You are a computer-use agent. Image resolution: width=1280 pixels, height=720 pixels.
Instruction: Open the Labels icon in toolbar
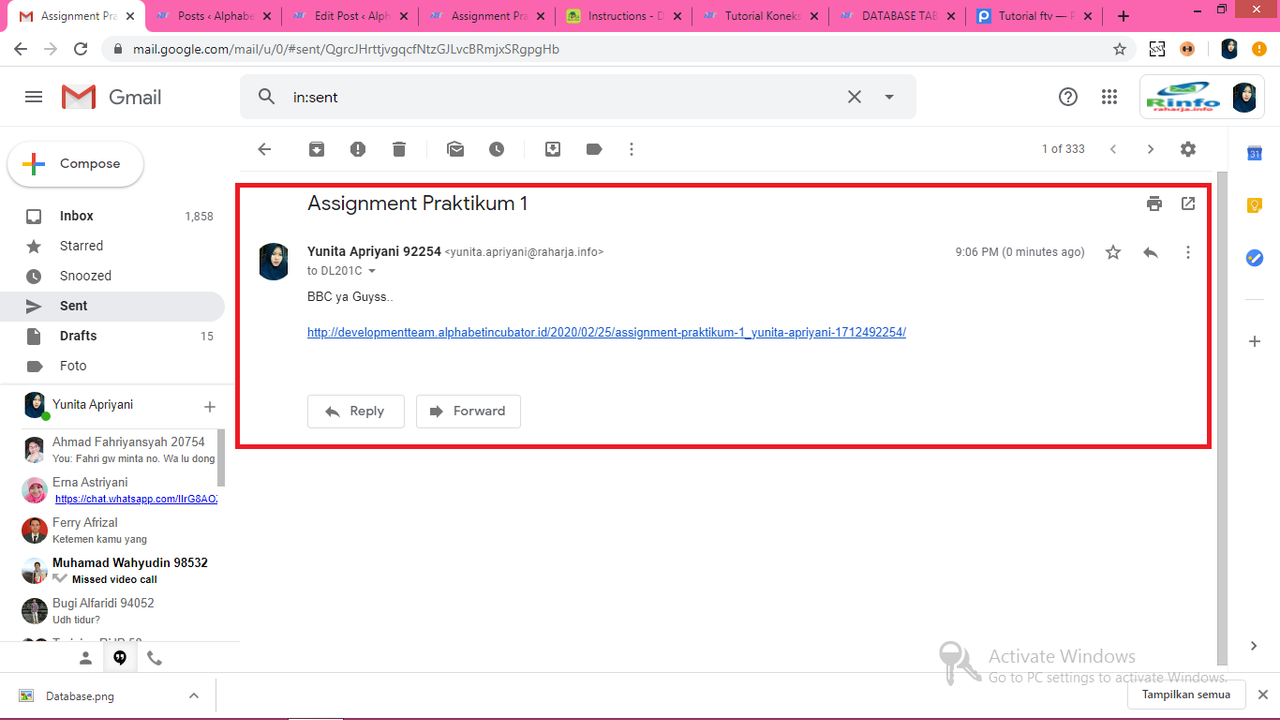(594, 149)
